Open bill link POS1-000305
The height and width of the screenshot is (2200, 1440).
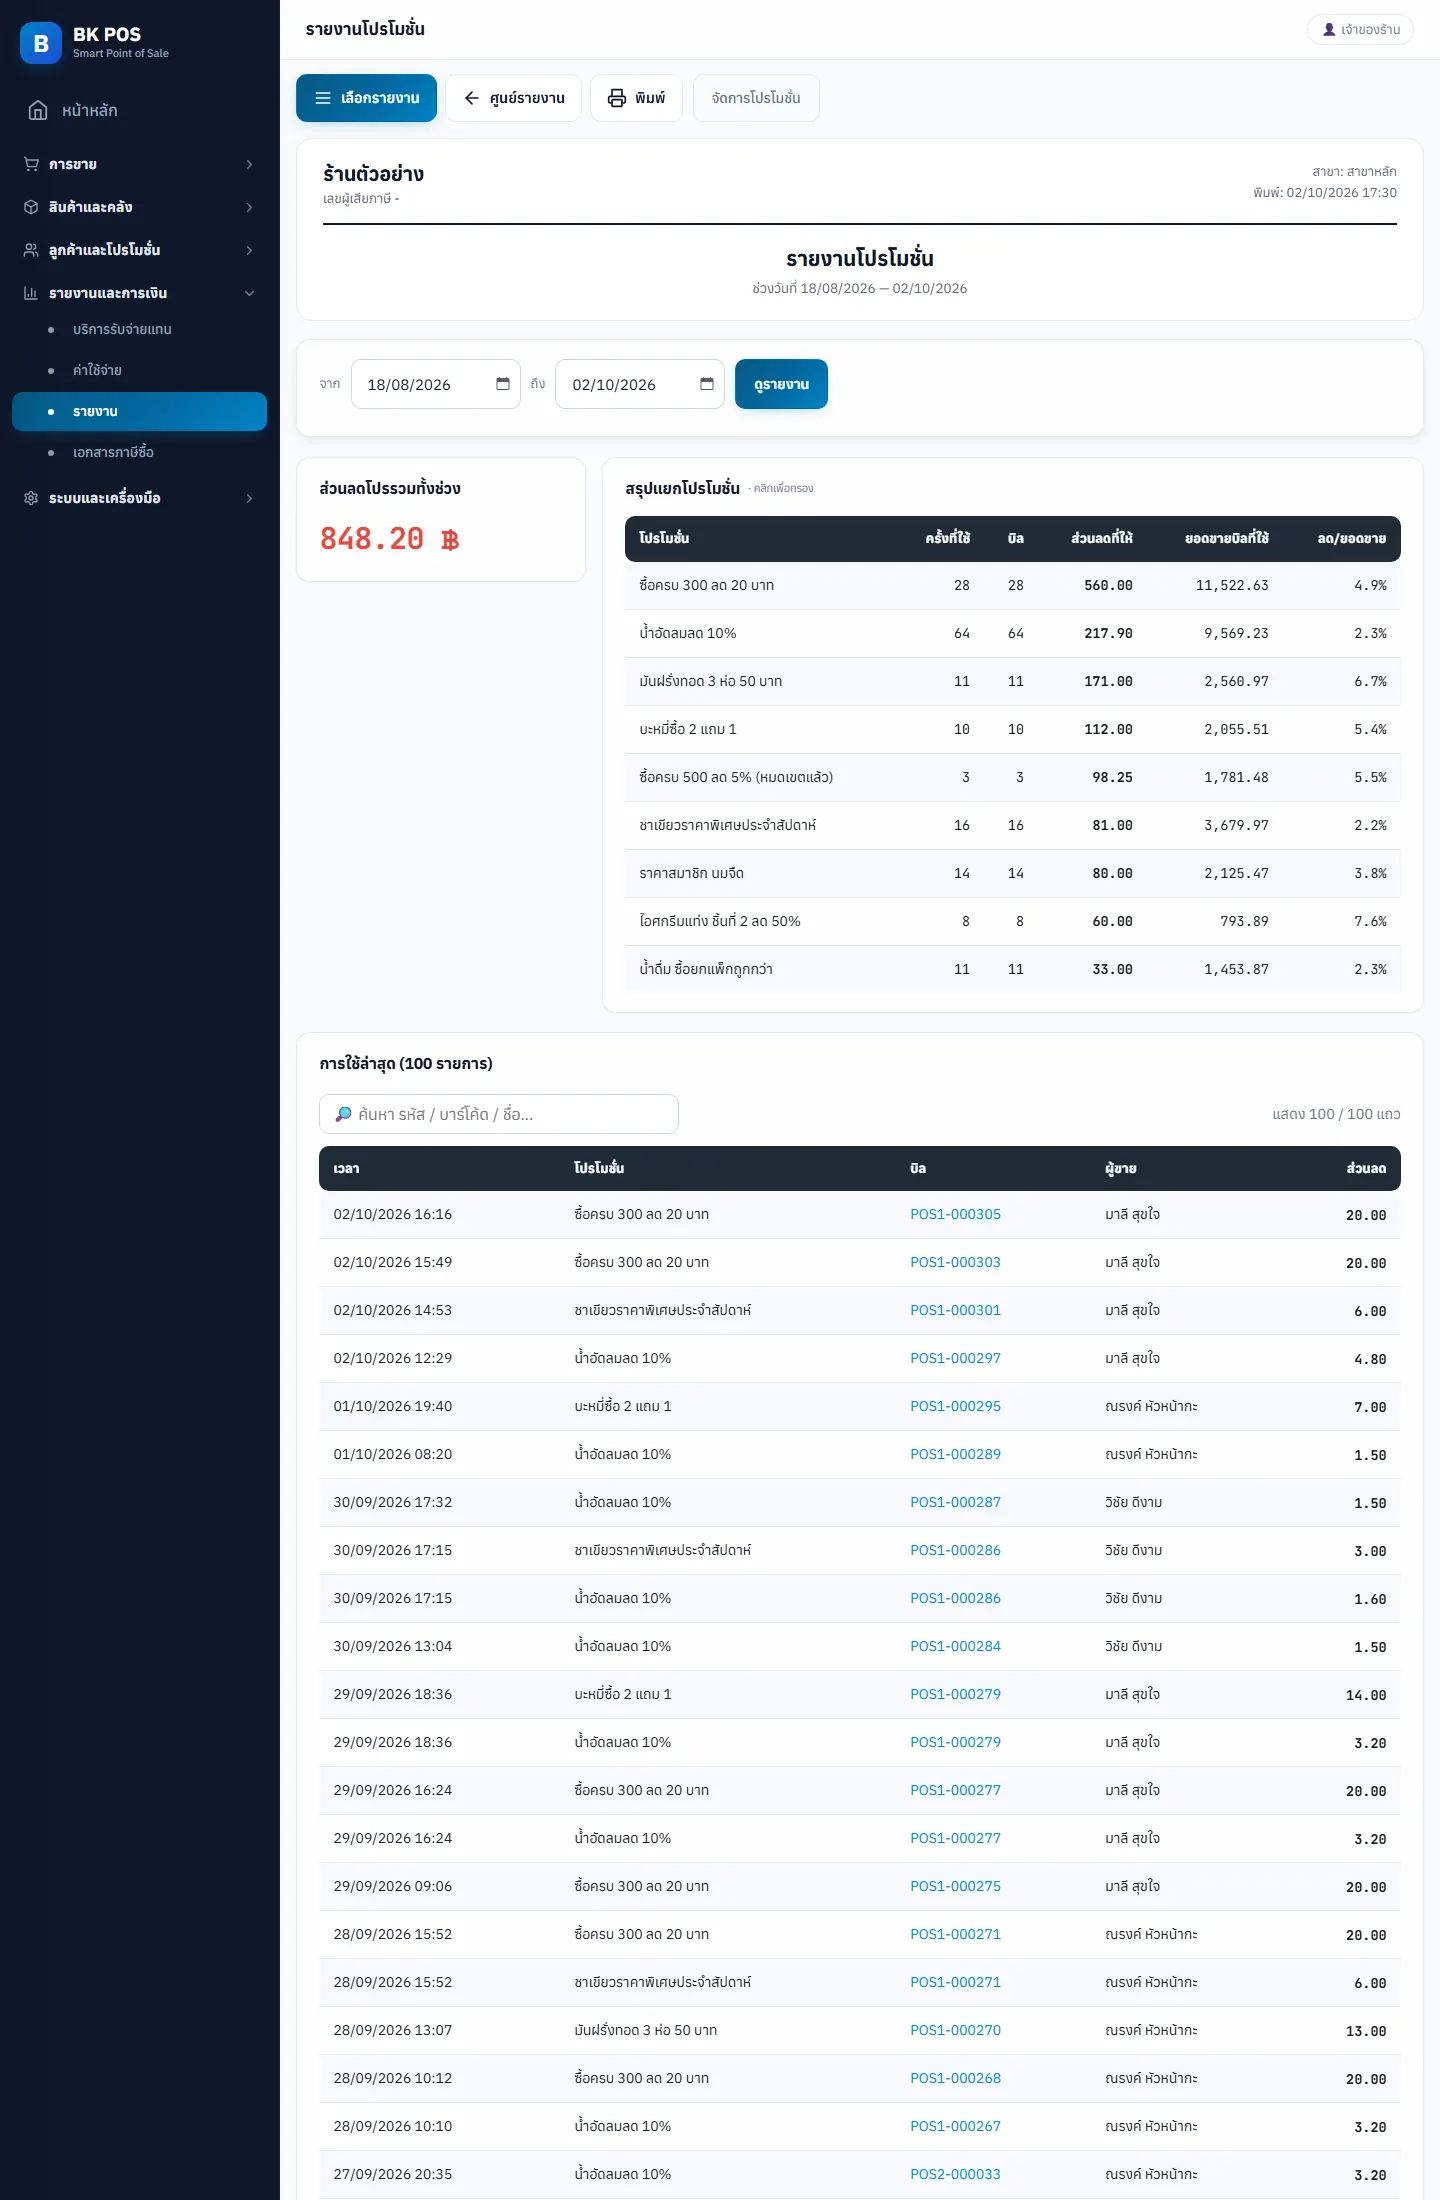[955, 1214]
